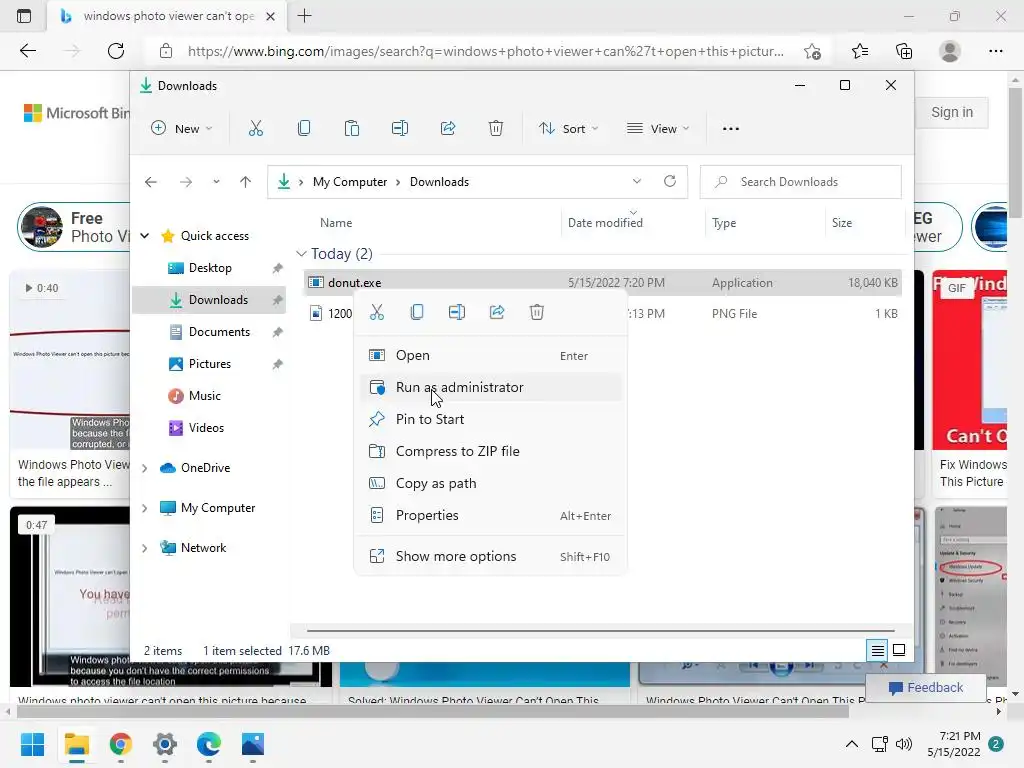Open Edge profile avatar
Viewport: 1024px width, 768px height.
[x=950, y=51]
